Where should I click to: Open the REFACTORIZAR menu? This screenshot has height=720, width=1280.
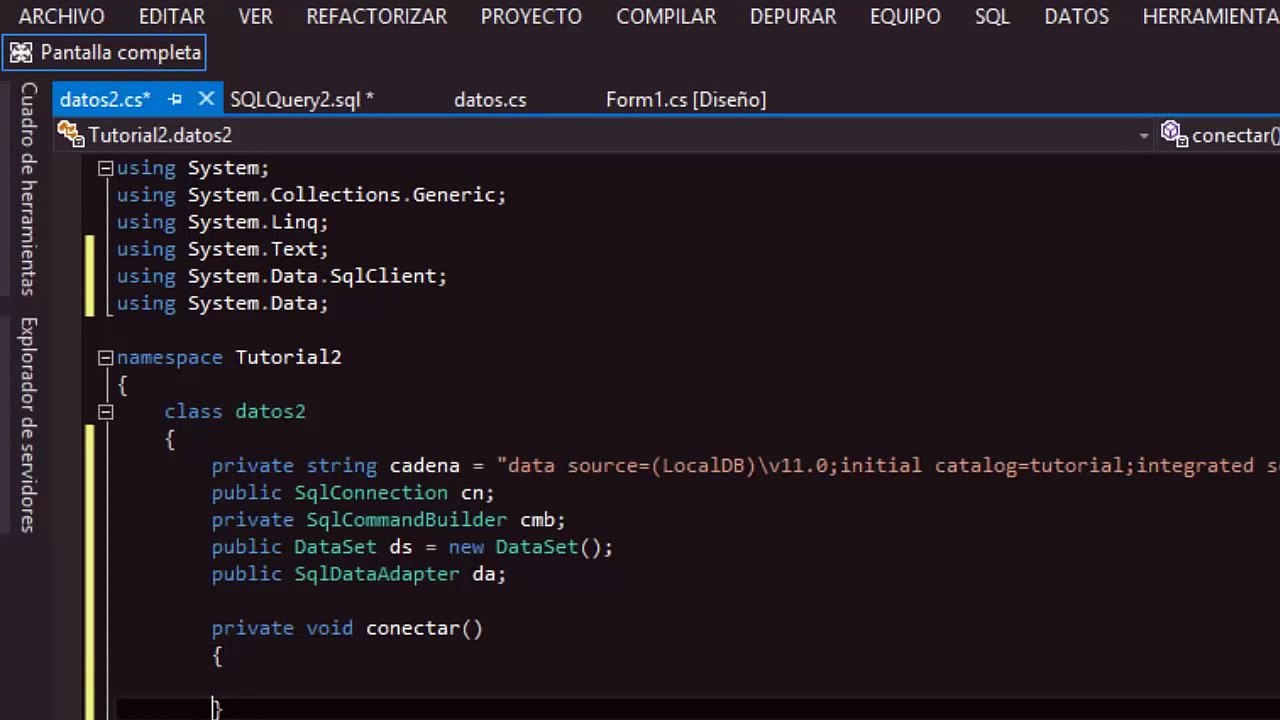pos(376,16)
